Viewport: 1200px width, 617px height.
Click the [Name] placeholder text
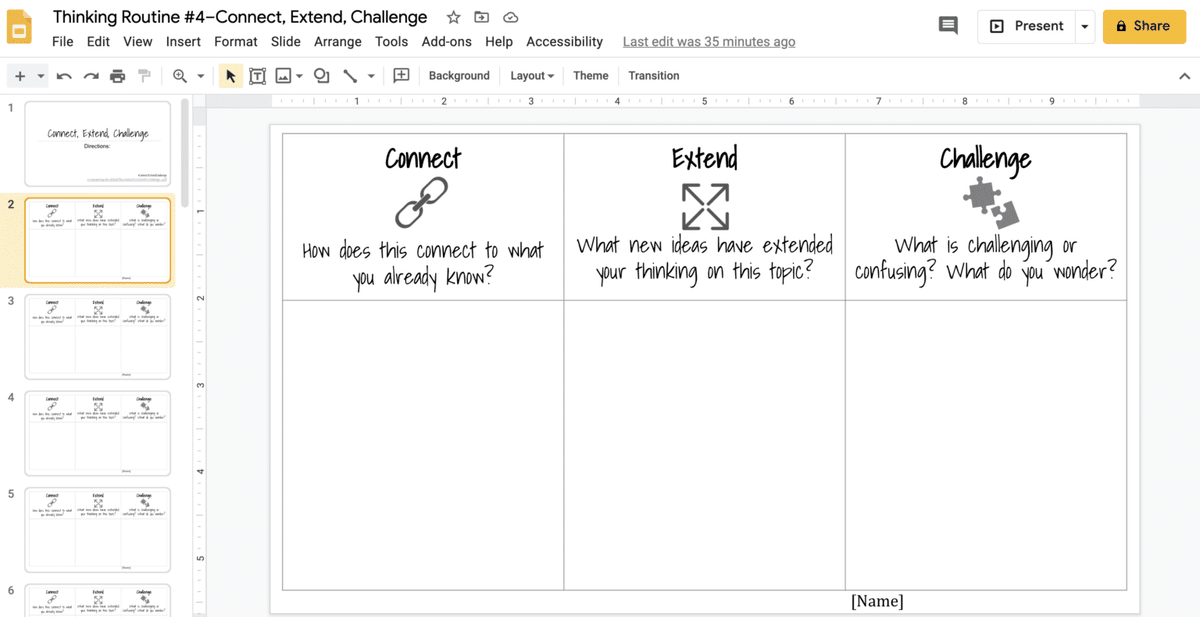(x=877, y=601)
